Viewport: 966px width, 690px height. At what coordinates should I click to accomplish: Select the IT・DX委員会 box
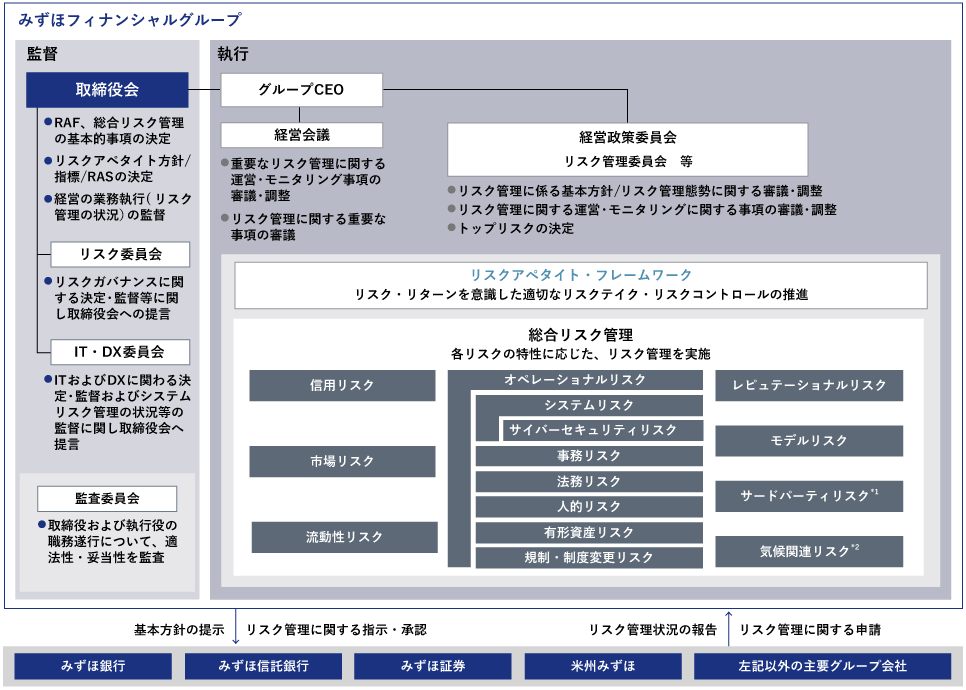tap(120, 352)
